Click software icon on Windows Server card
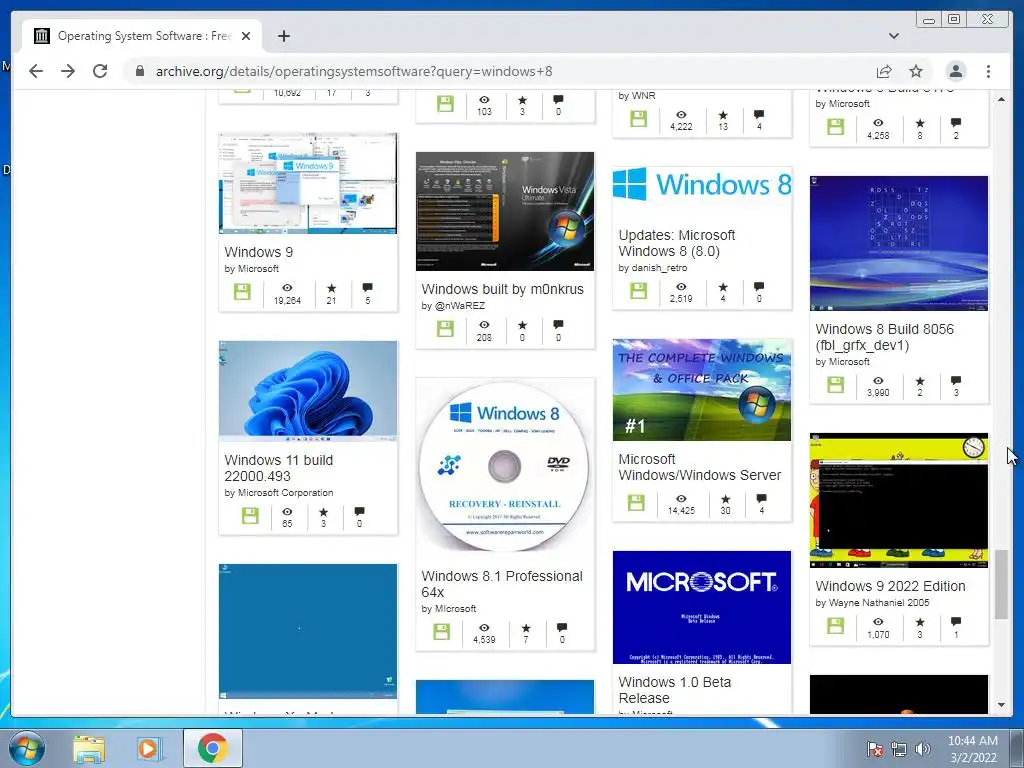Screen dimensions: 1024x768 (636, 503)
